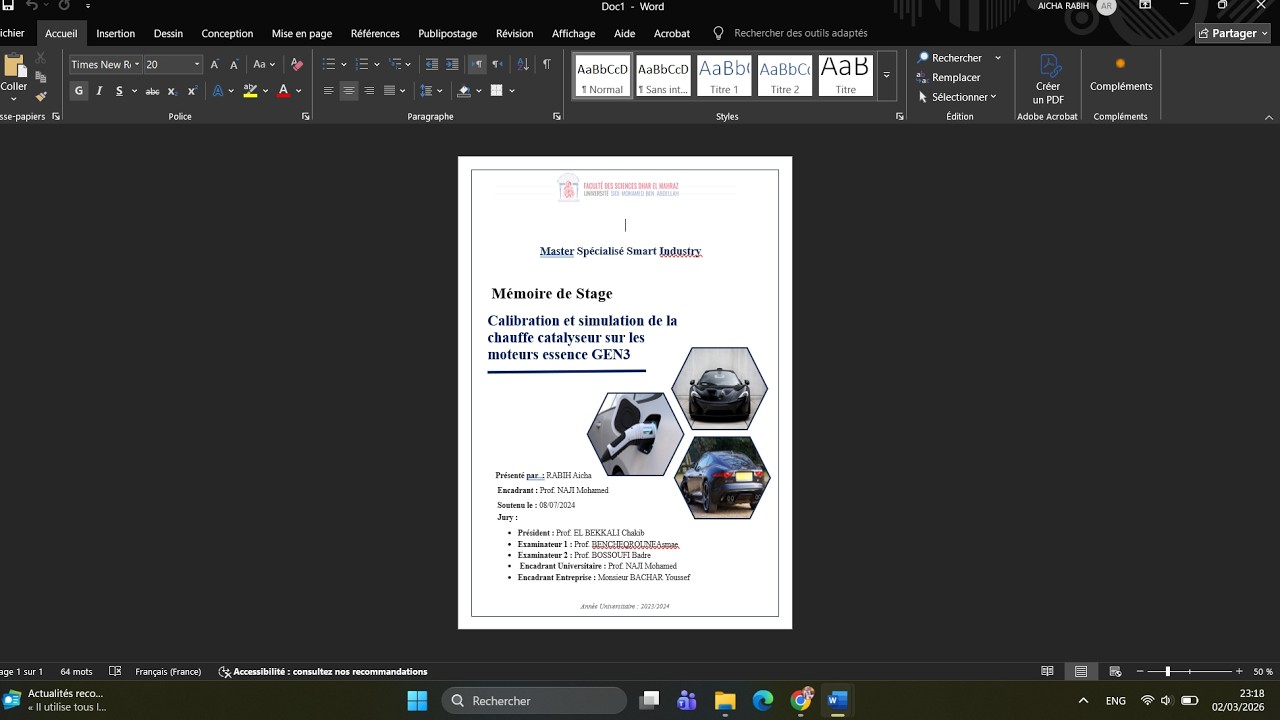Switch to the Révision tab
This screenshot has height=720, width=1280.
(x=515, y=33)
